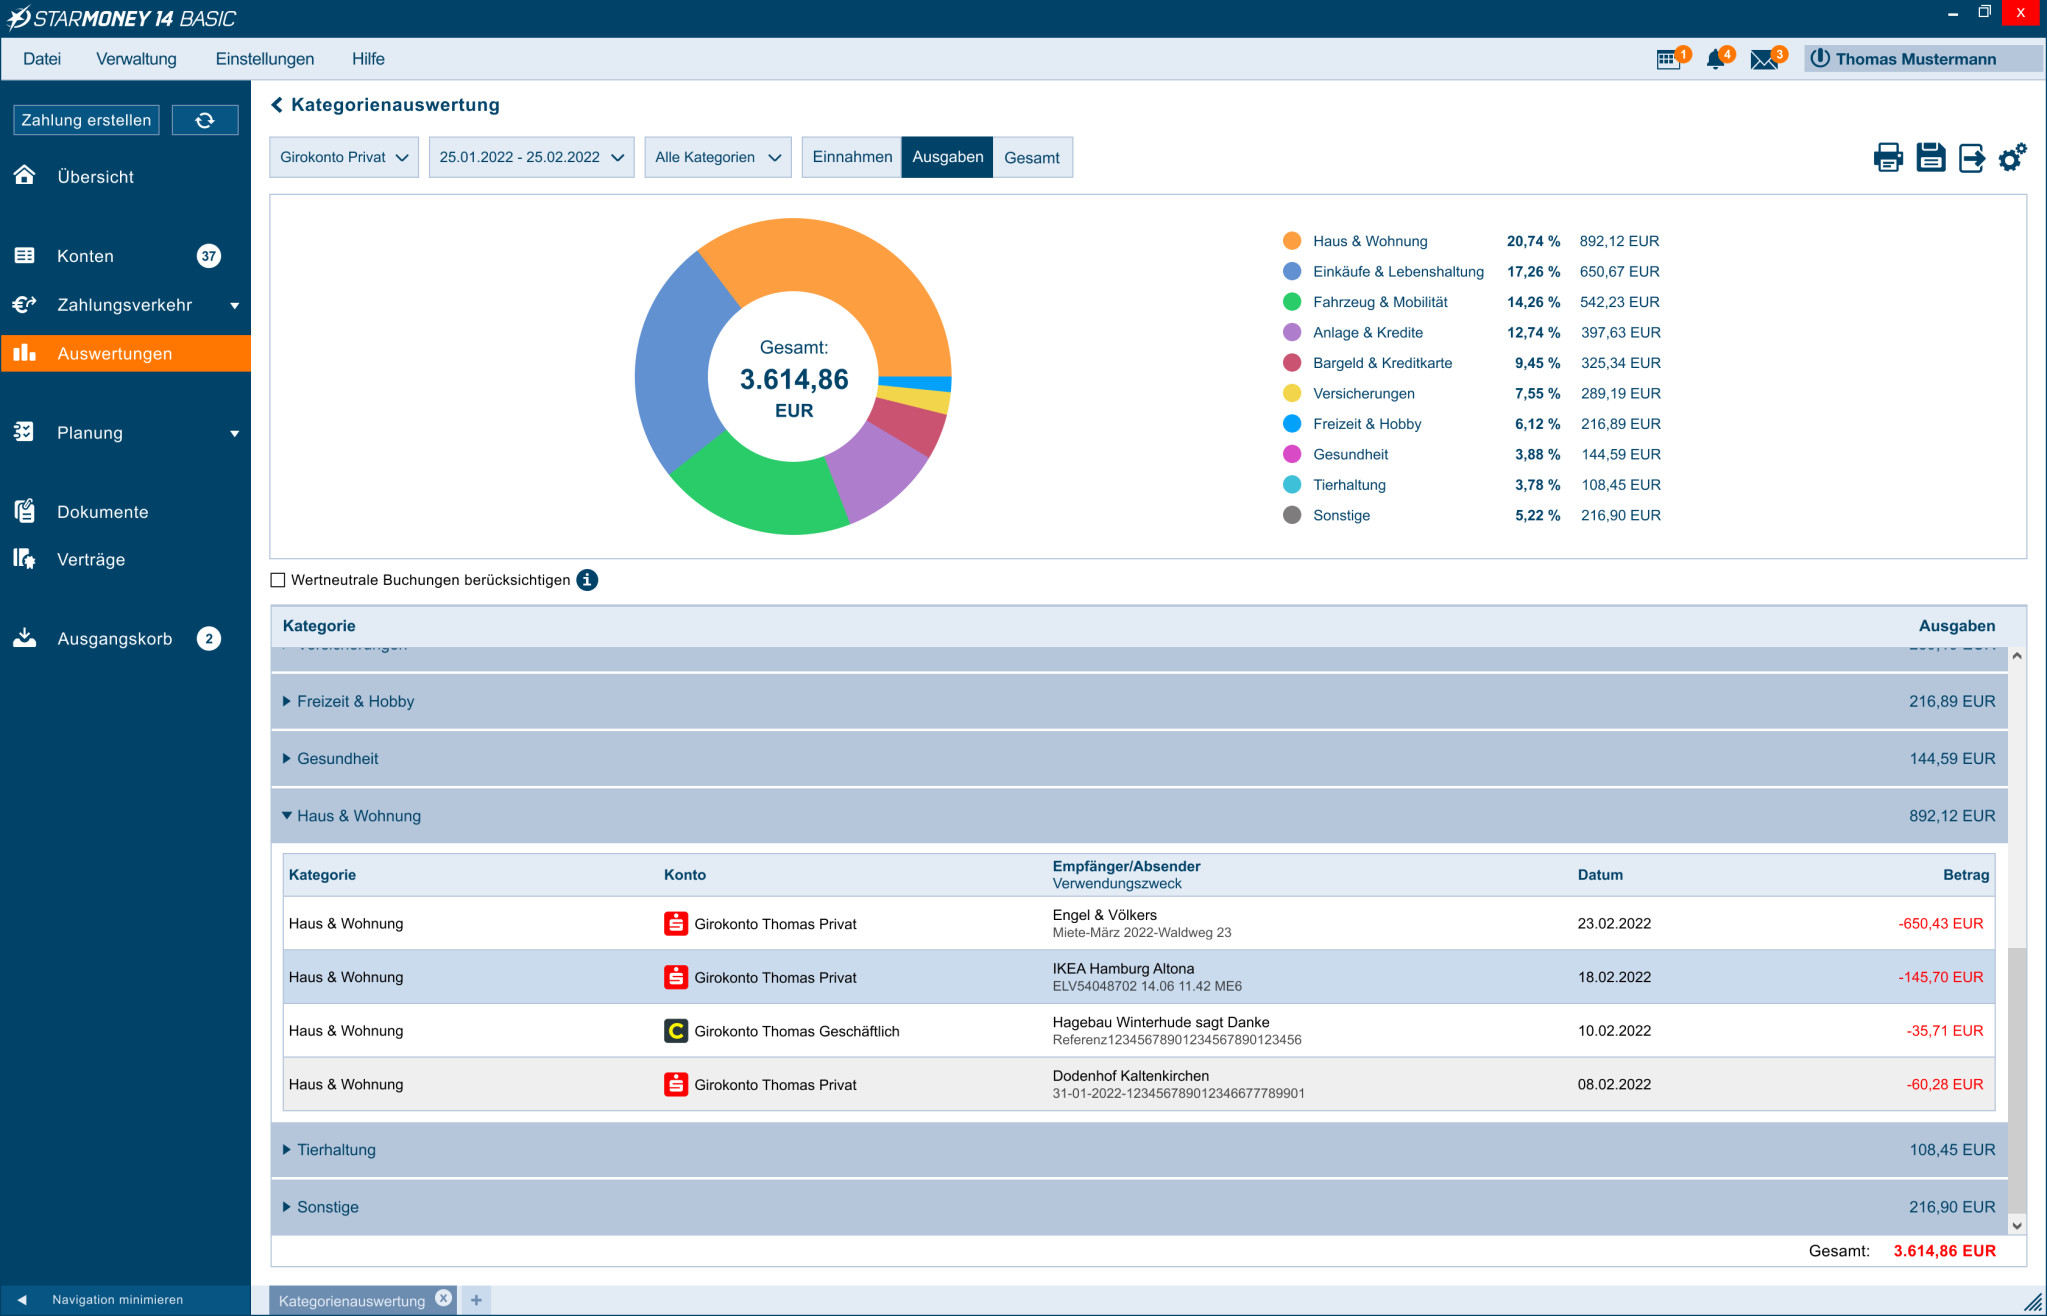Click the print icon
The width and height of the screenshot is (2047, 1316).
click(1888, 157)
